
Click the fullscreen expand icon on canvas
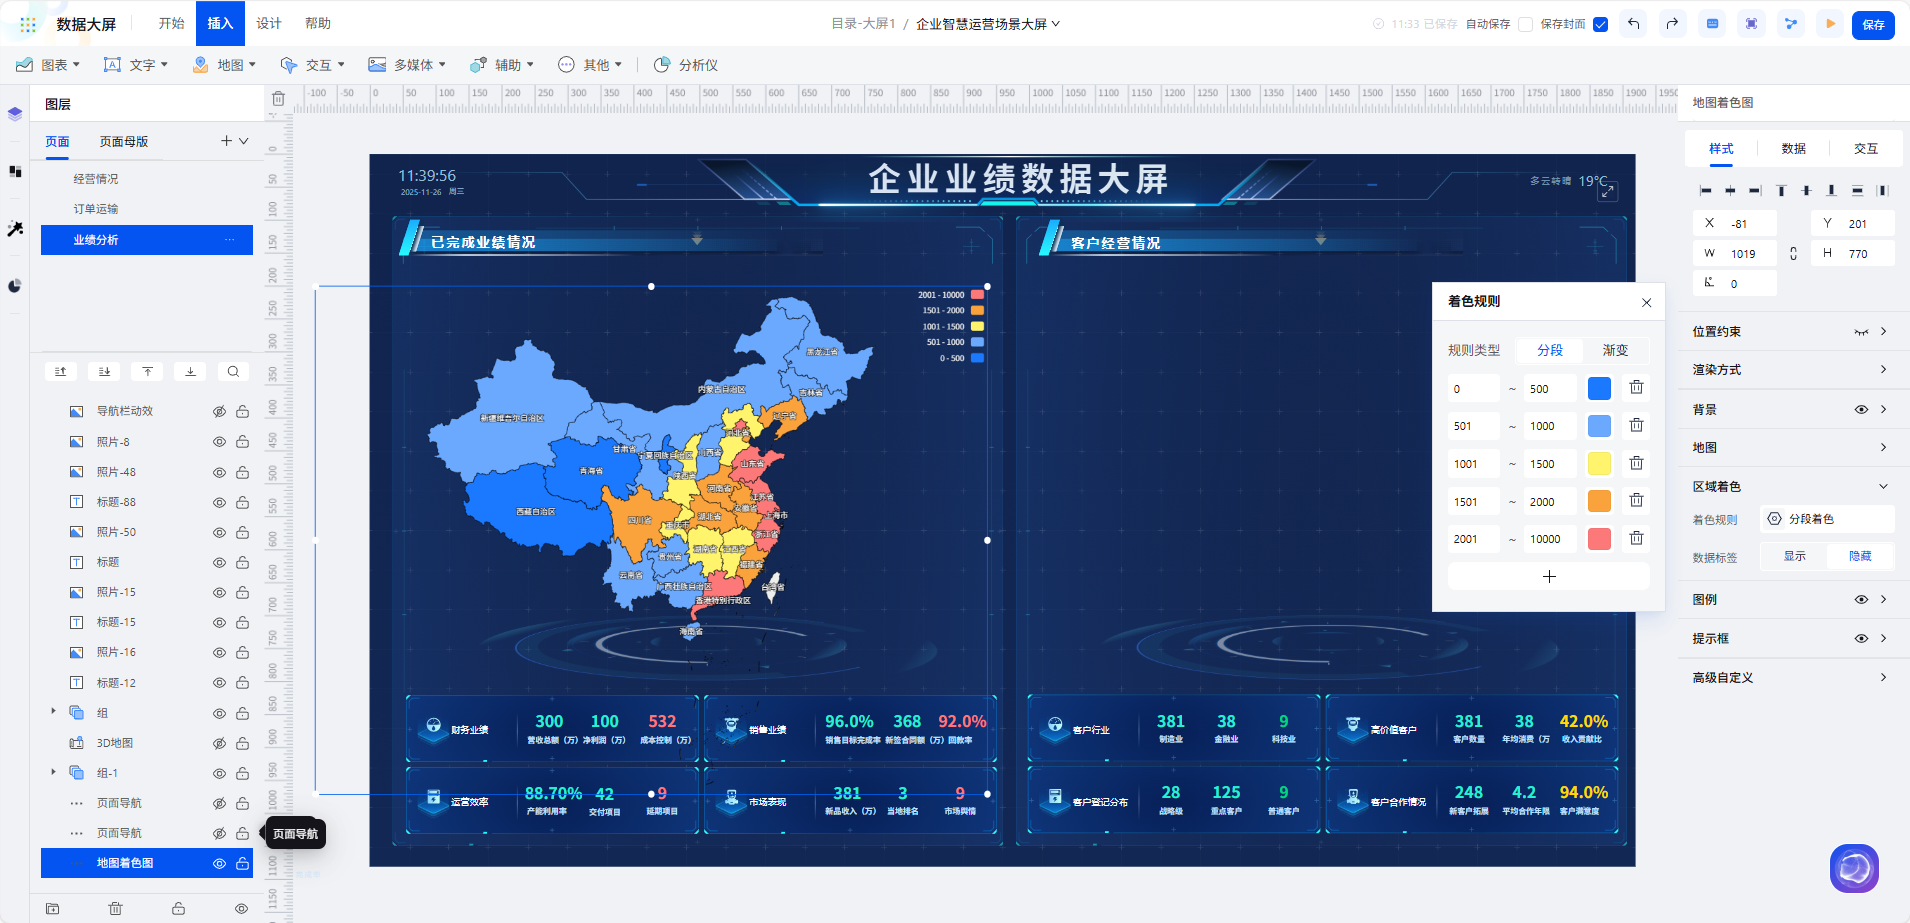coord(1608,191)
